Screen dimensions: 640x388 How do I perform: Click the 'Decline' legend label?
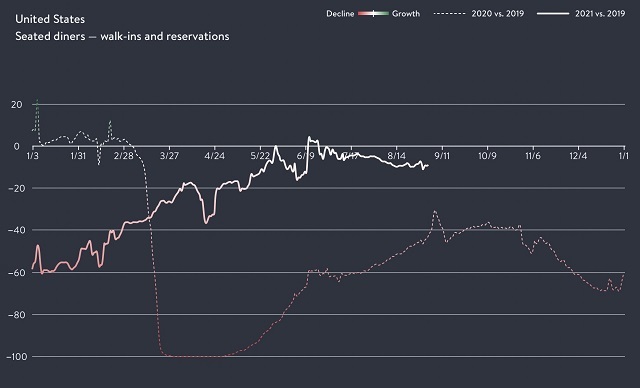[x=340, y=13]
